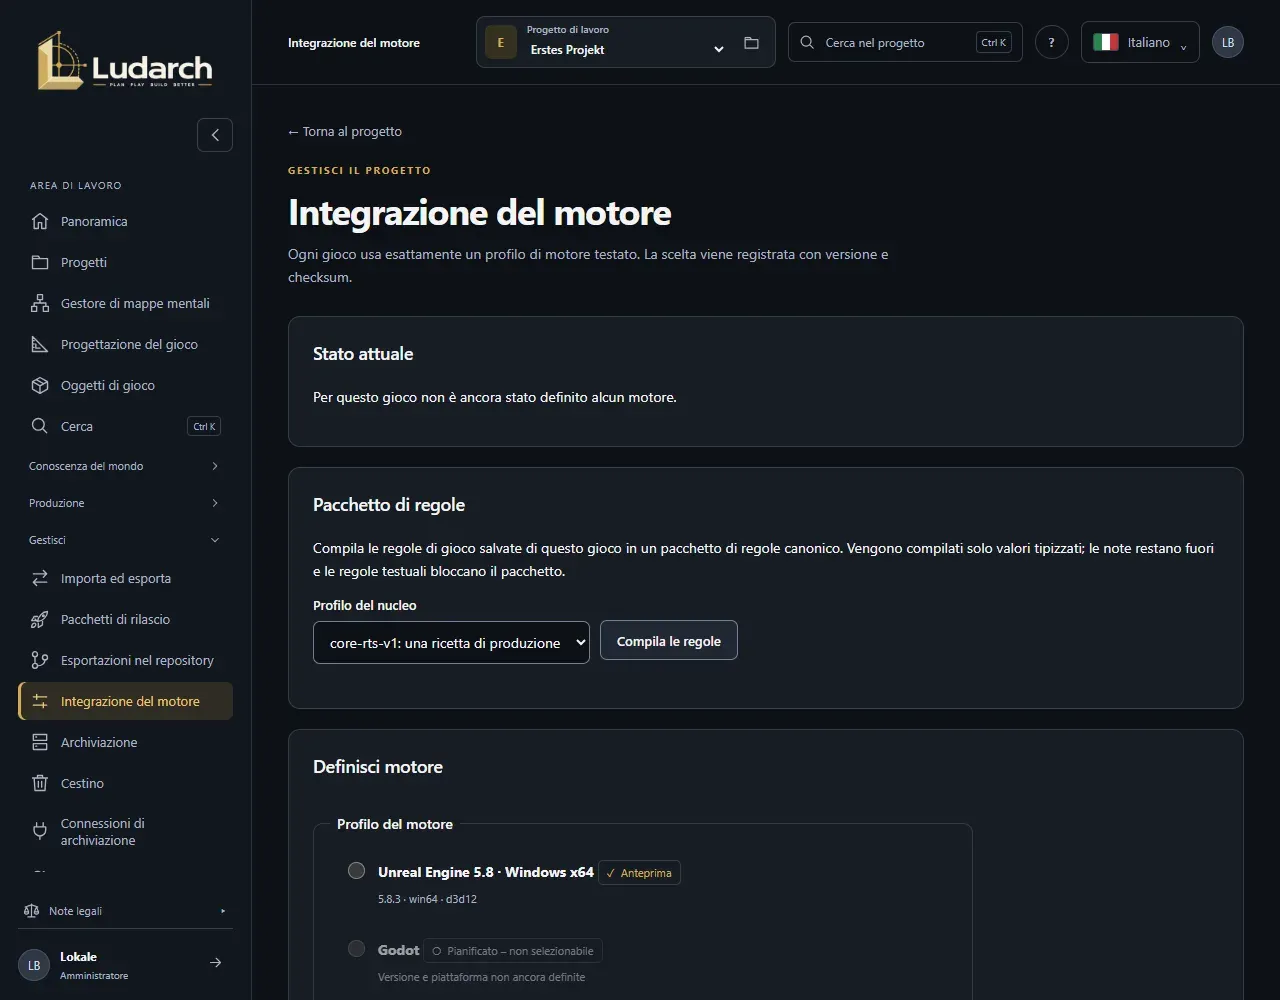Open Gestore di mappe mentali
The width and height of the screenshot is (1280, 1000).
125,303
